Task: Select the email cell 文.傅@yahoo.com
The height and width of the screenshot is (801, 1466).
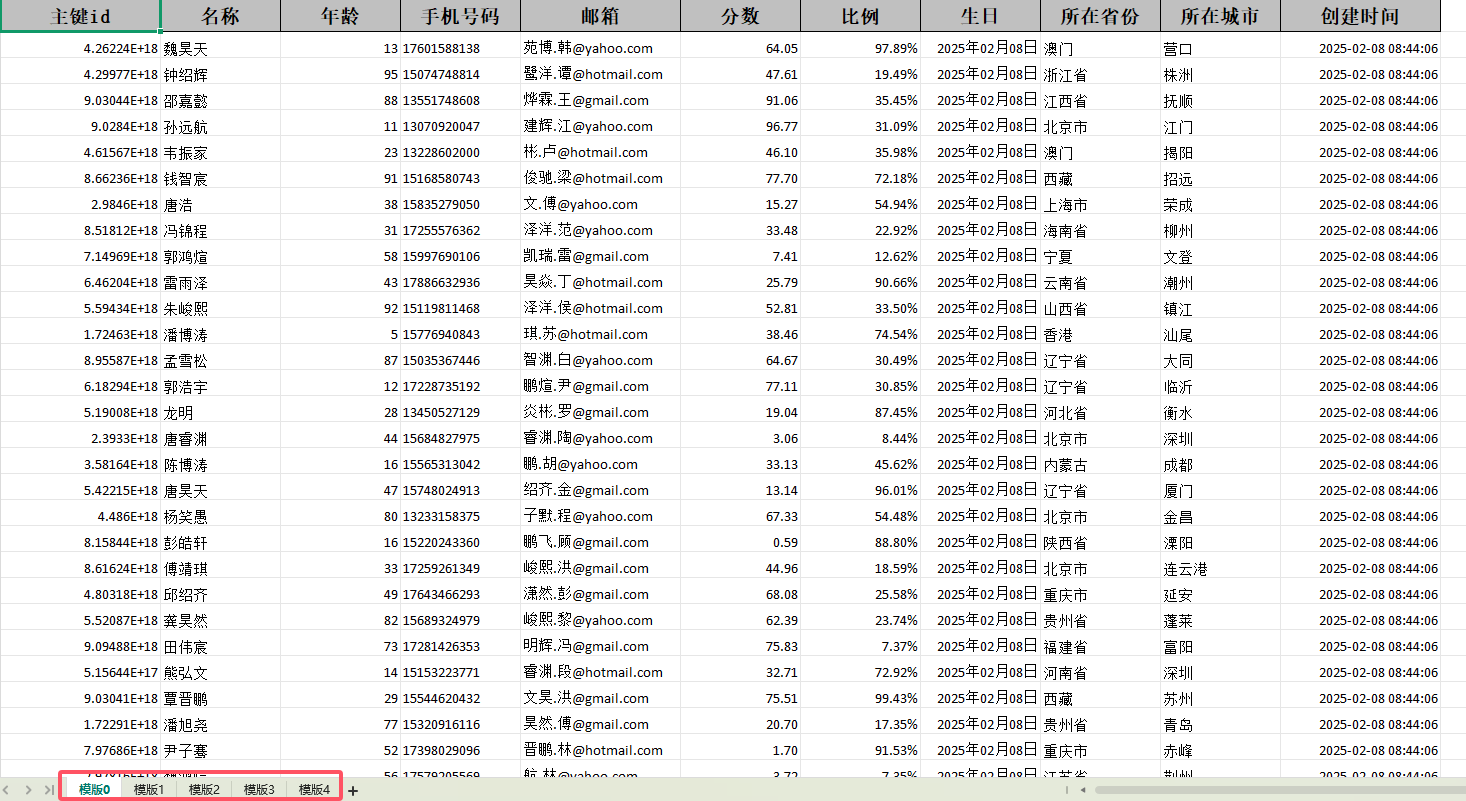Action: point(581,204)
